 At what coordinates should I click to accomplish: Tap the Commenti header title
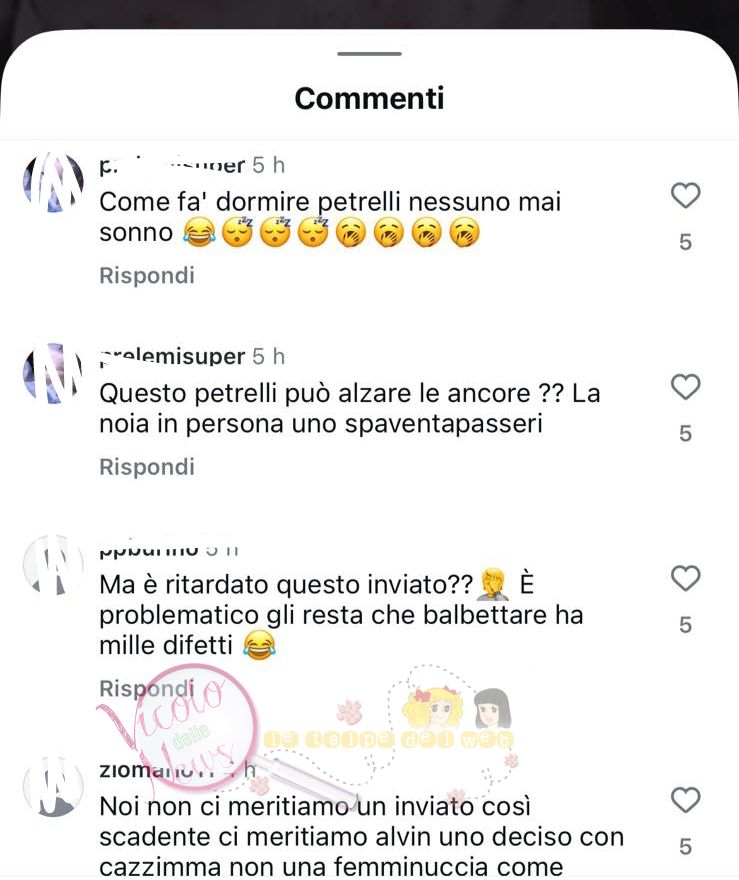click(369, 98)
